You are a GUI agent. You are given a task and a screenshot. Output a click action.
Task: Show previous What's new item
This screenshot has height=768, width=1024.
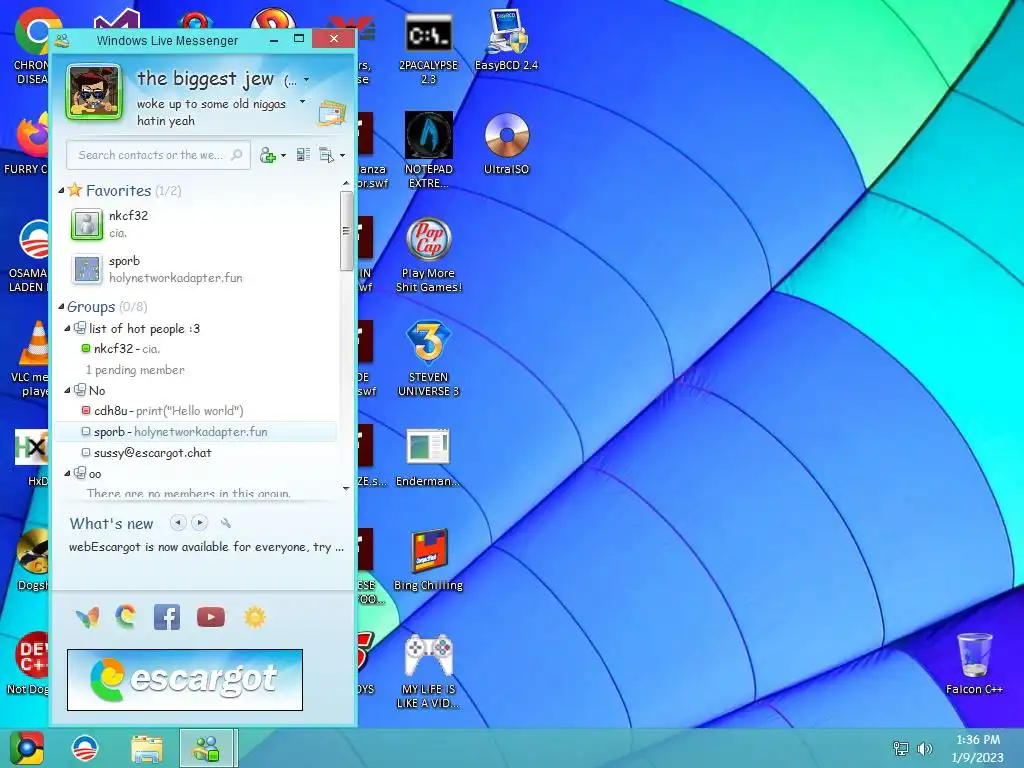(x=178, y=522)
